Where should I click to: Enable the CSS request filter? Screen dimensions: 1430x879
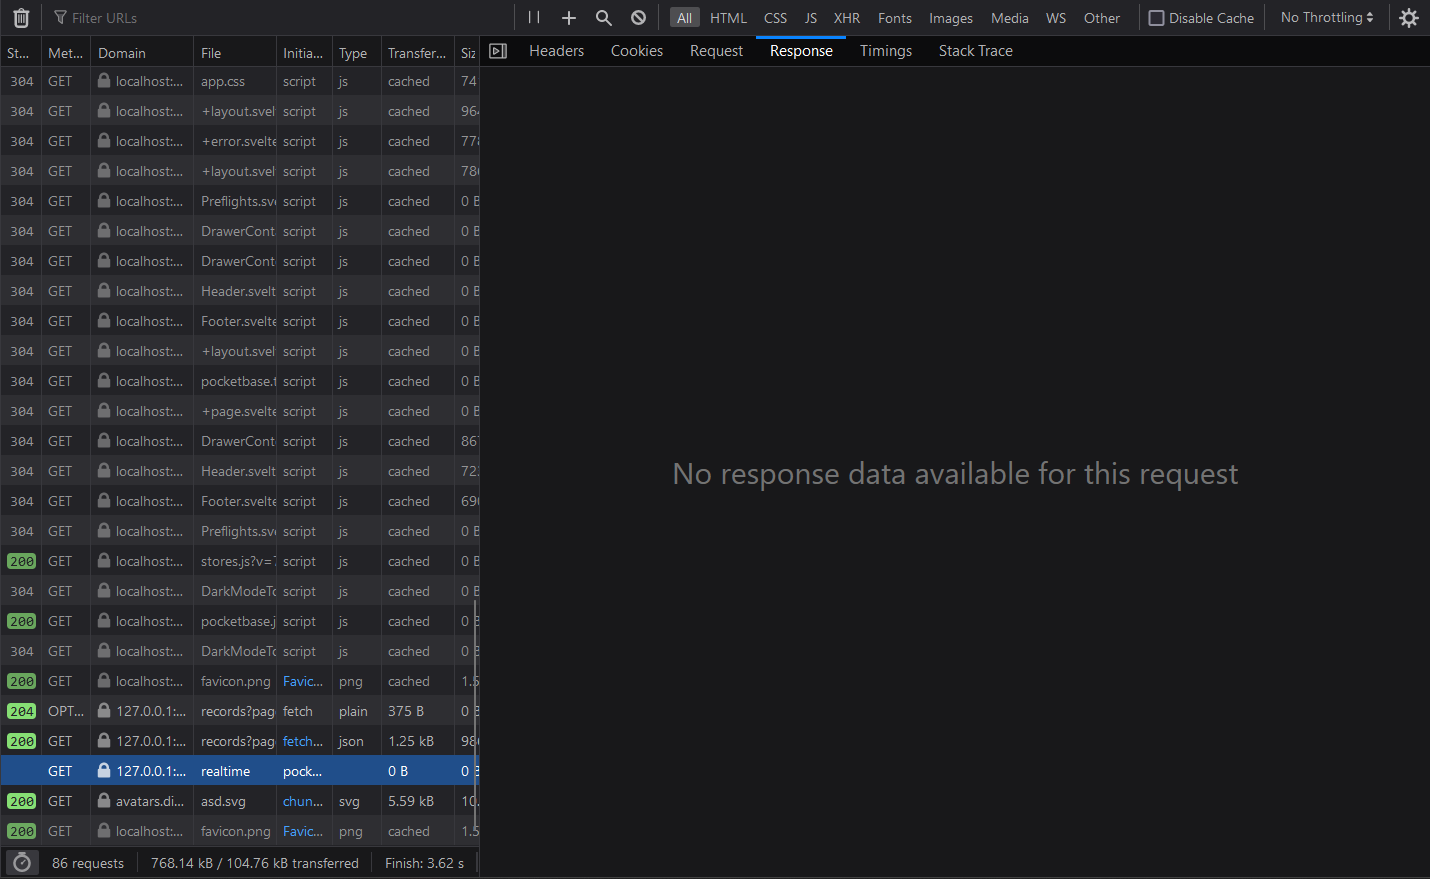click(775, 18)
